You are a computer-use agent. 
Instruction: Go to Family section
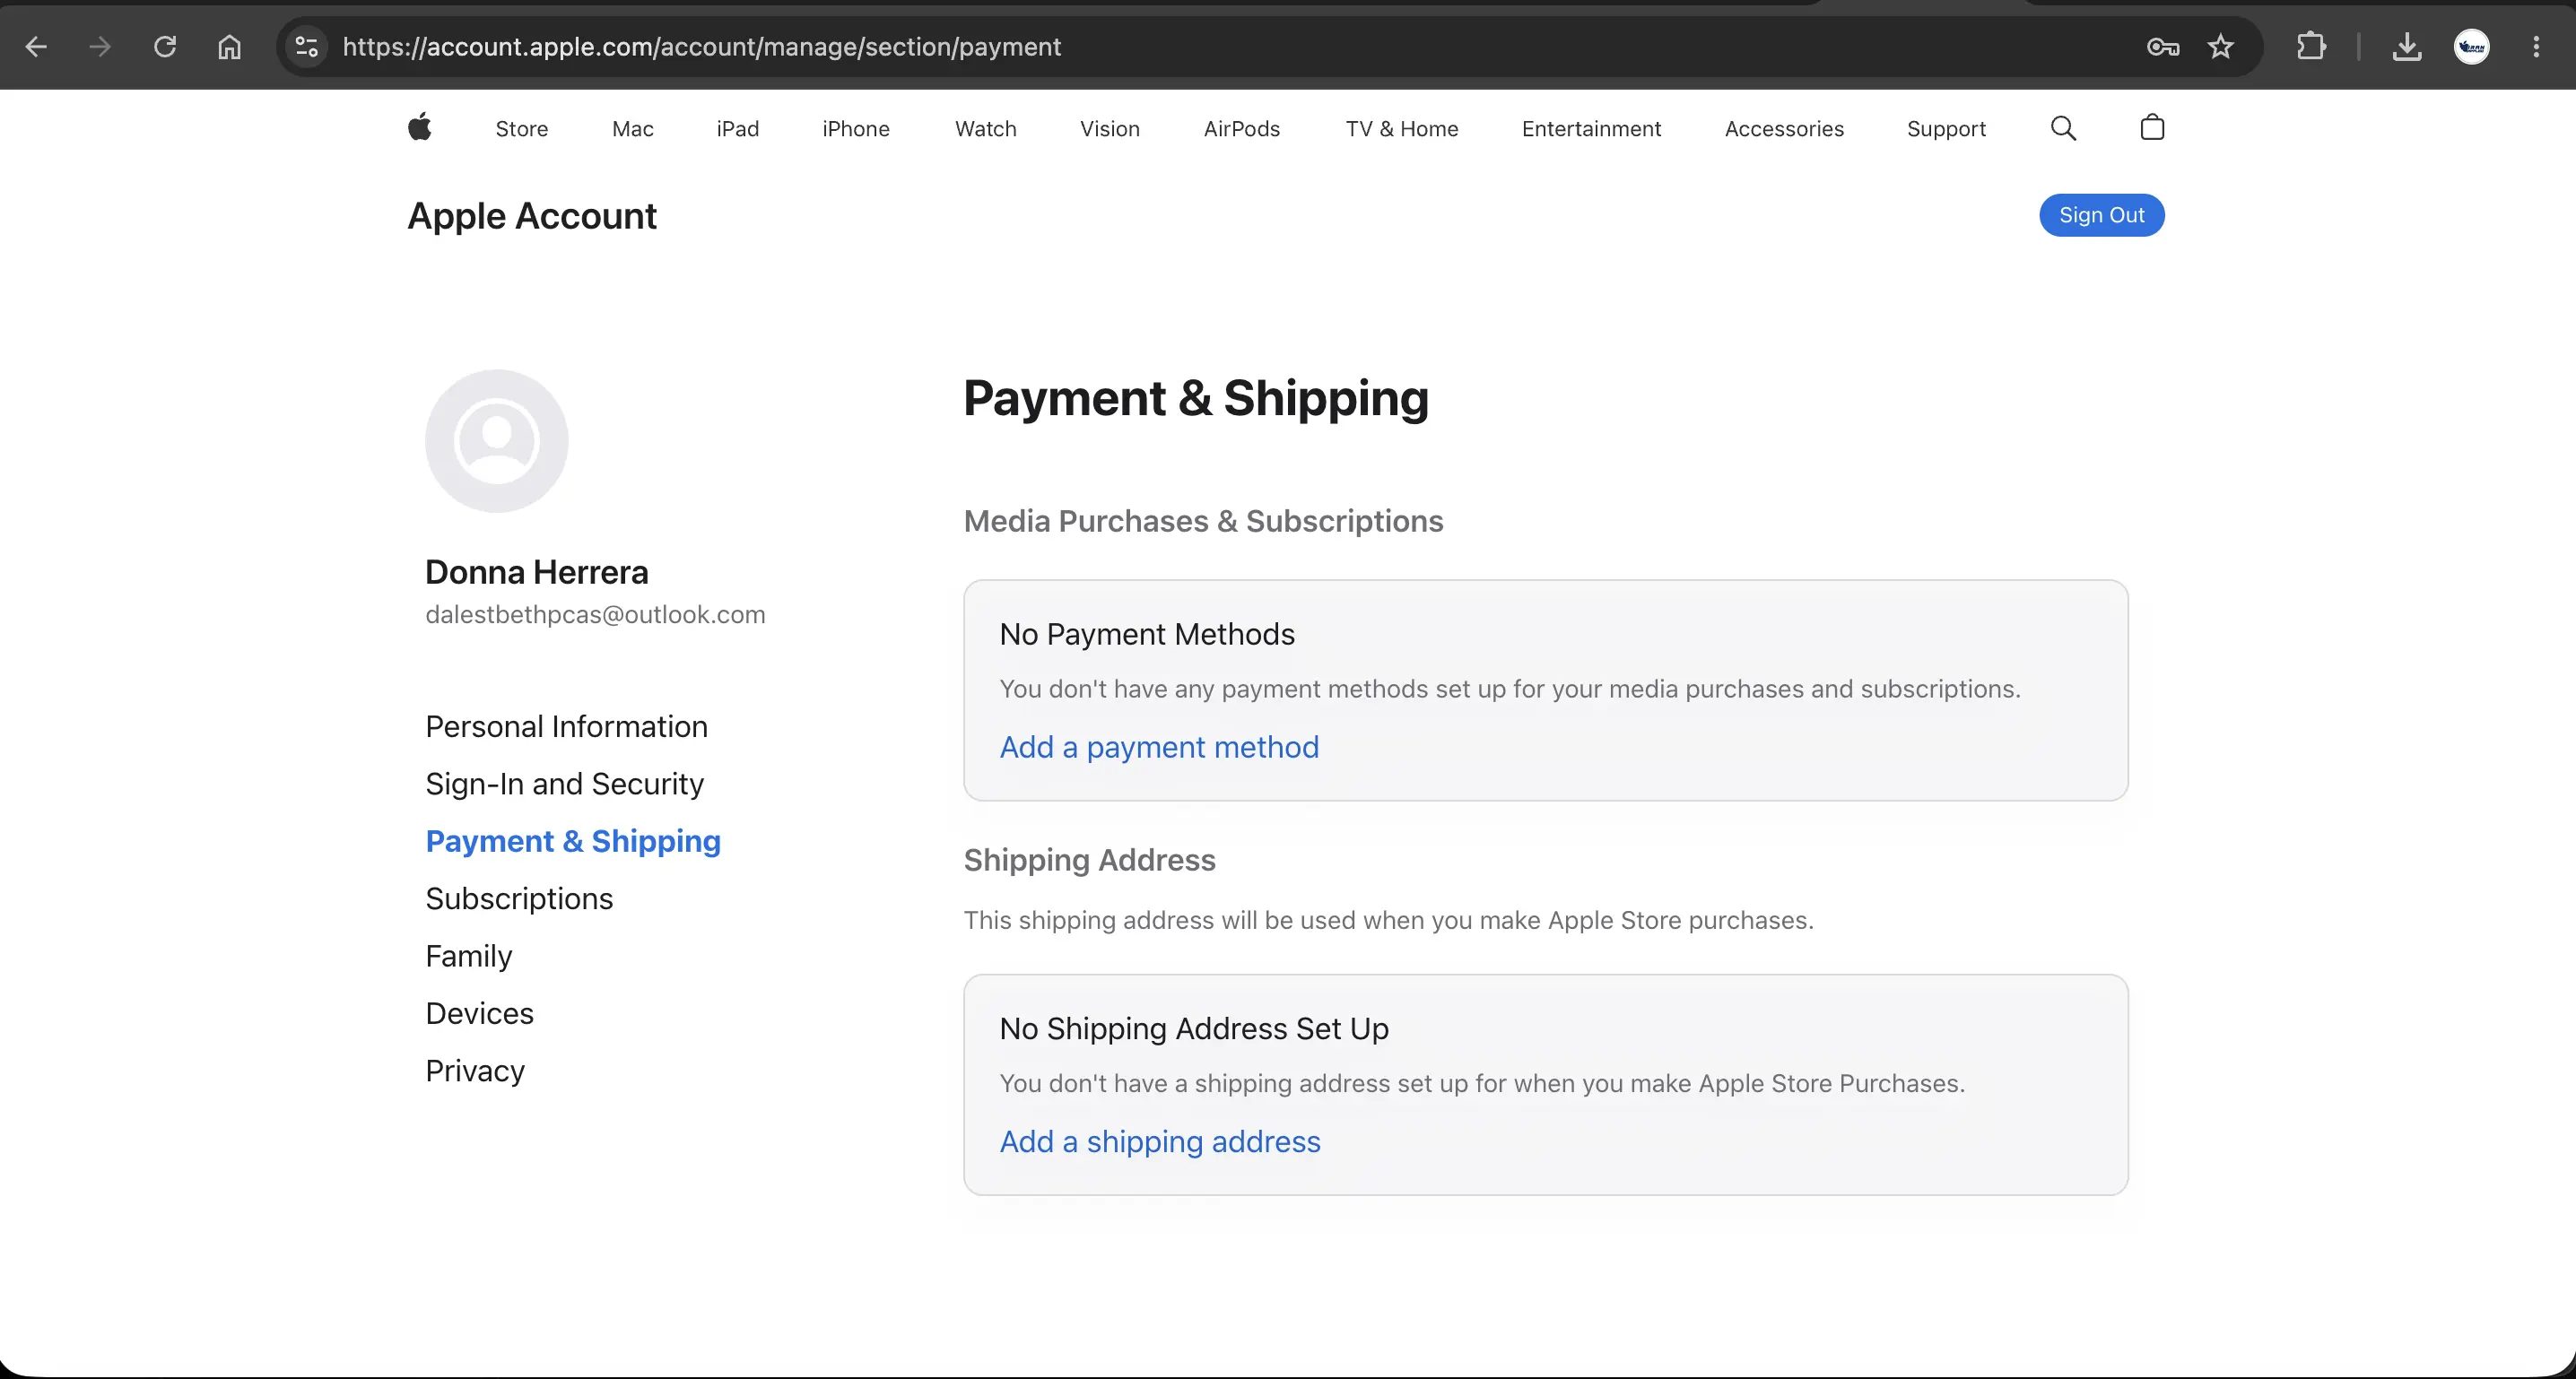468,956
